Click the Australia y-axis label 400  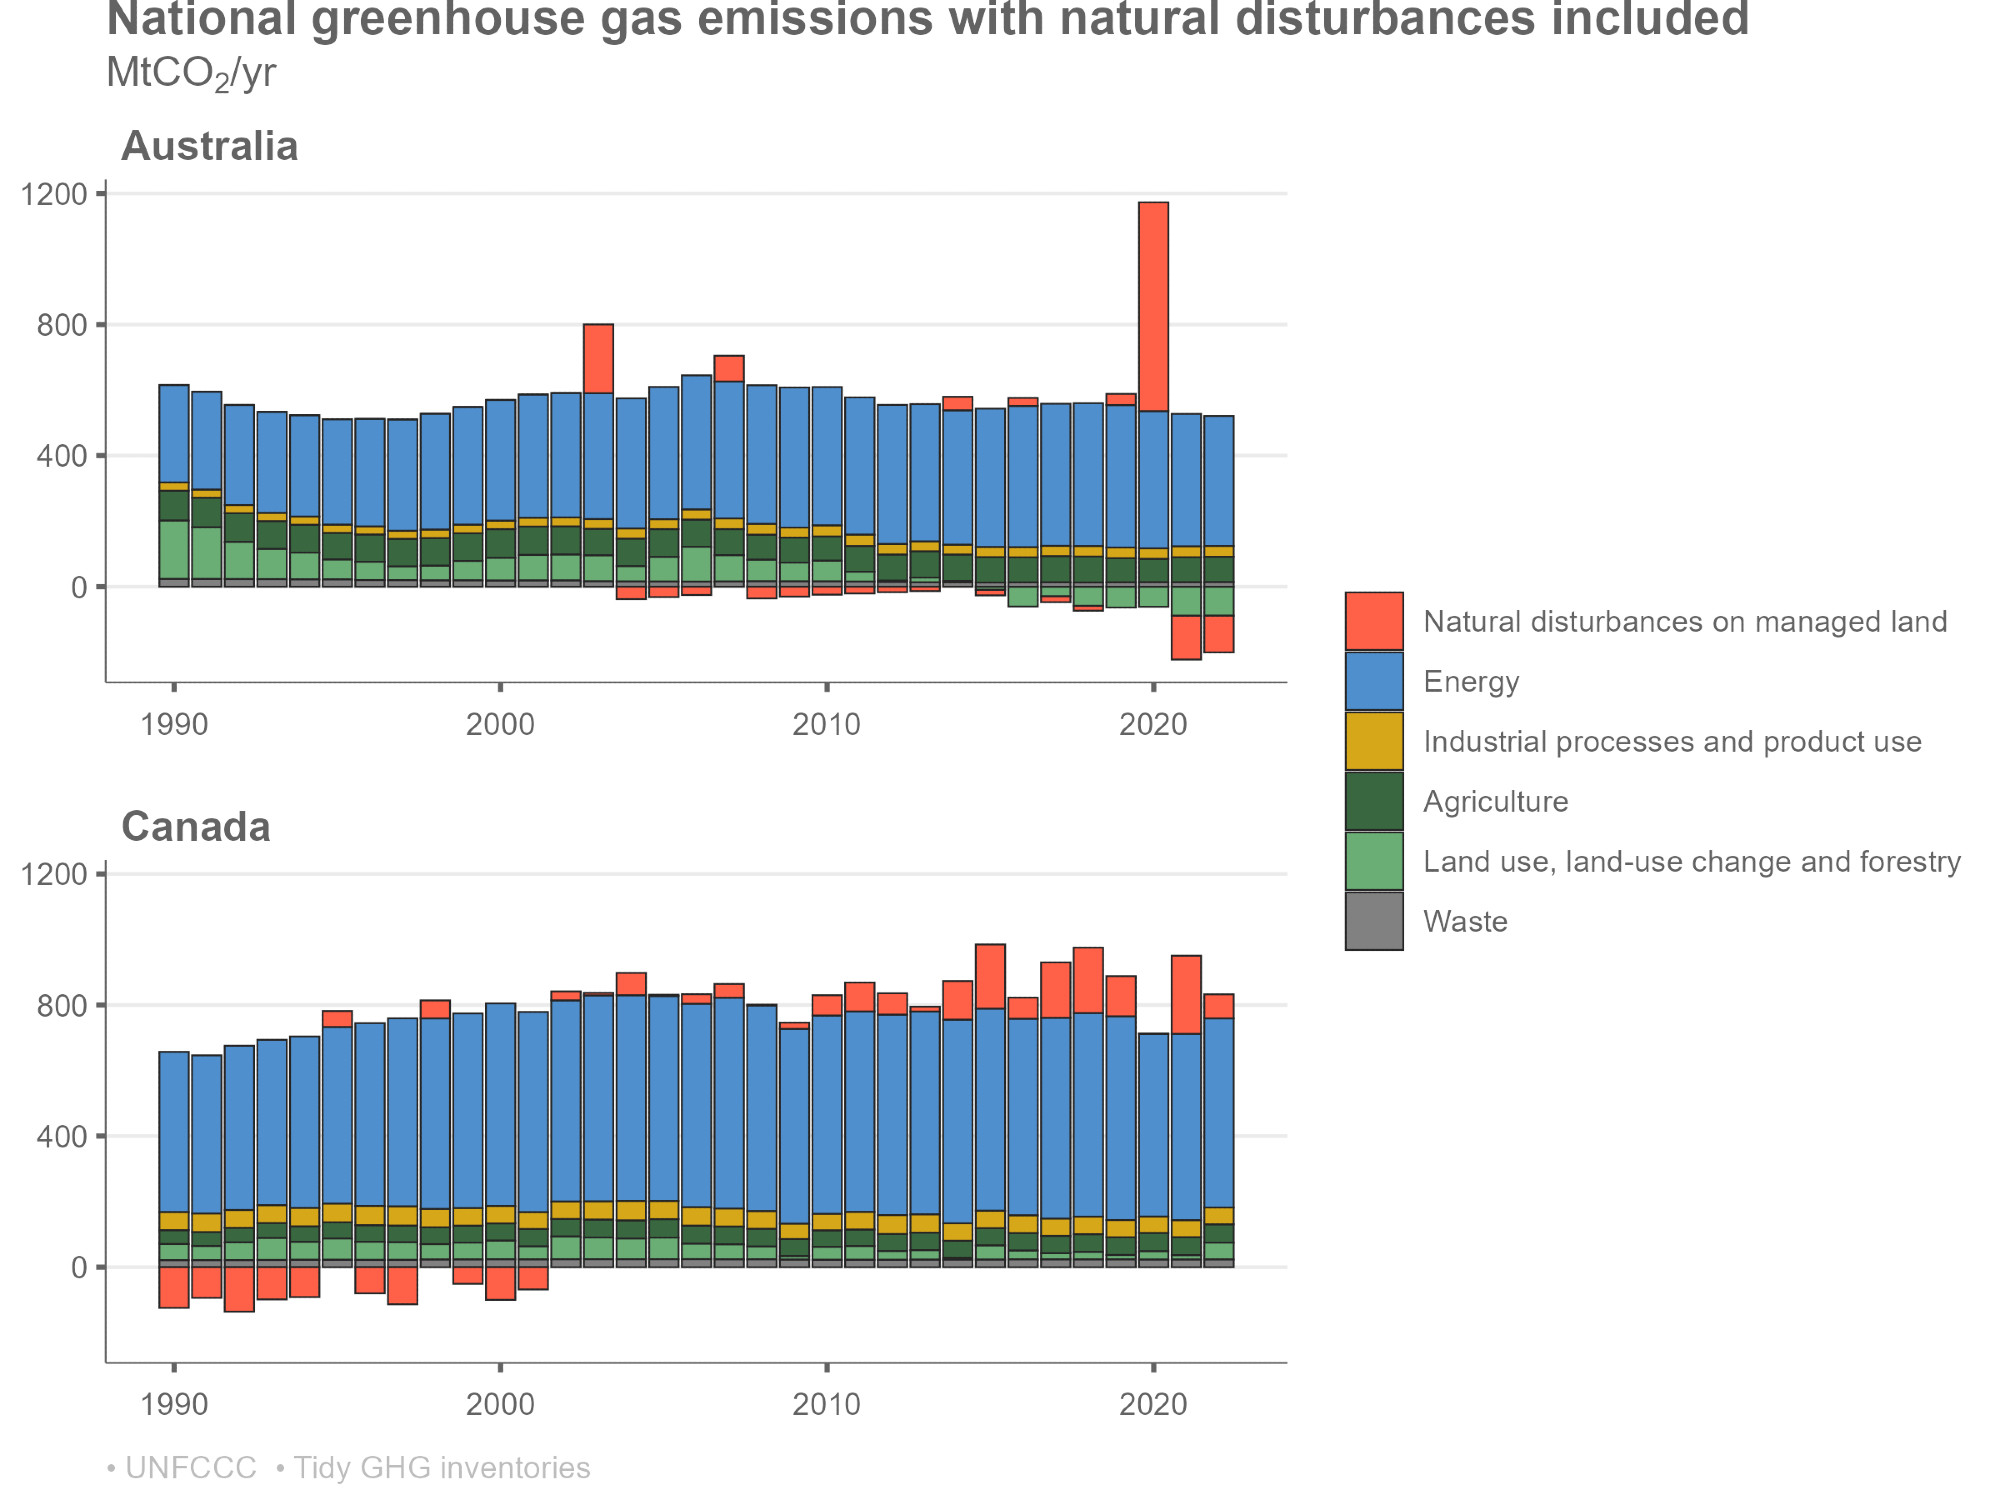pos(63,456)
